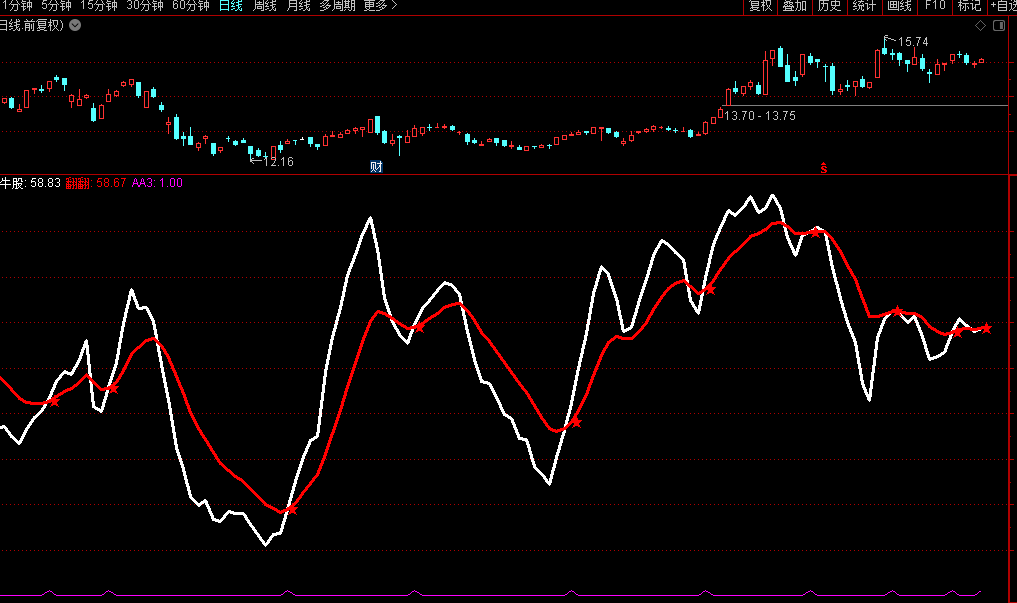
Task: Open the 多周期 multi-period view
Action: (338, 6)
